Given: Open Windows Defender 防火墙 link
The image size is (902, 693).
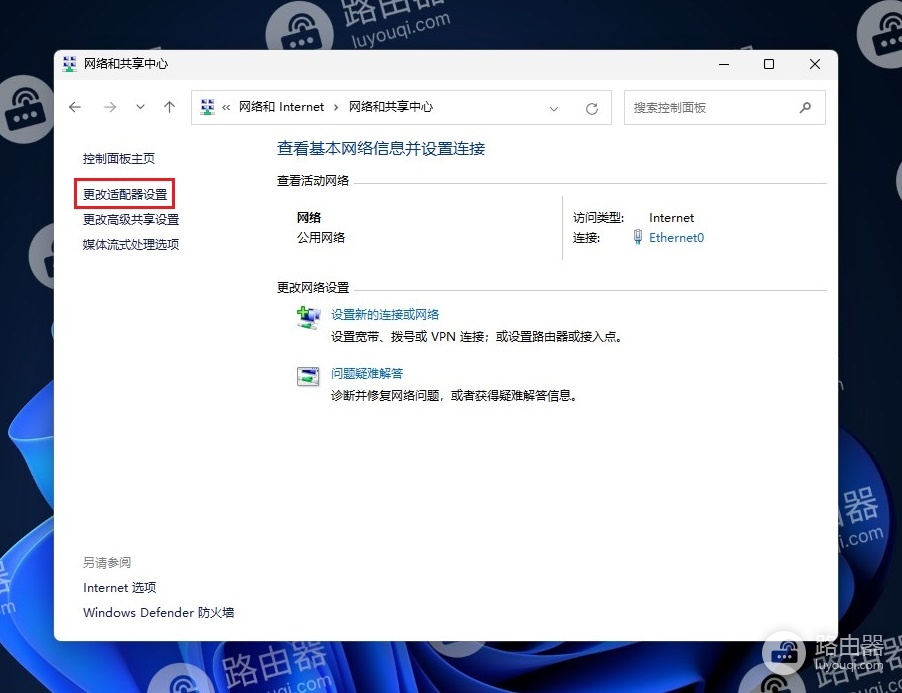Looking at the screenshot, I should (x=158, y=612).
